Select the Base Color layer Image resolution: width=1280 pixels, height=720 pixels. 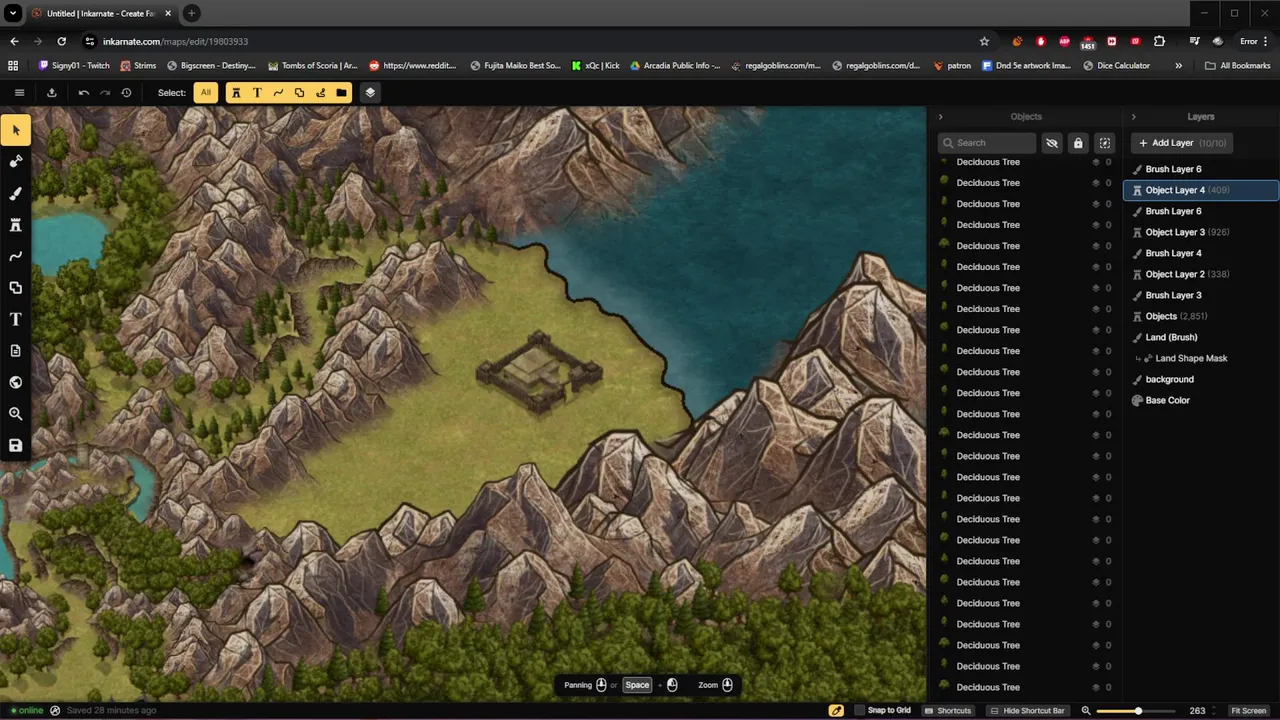(1201, 400)
